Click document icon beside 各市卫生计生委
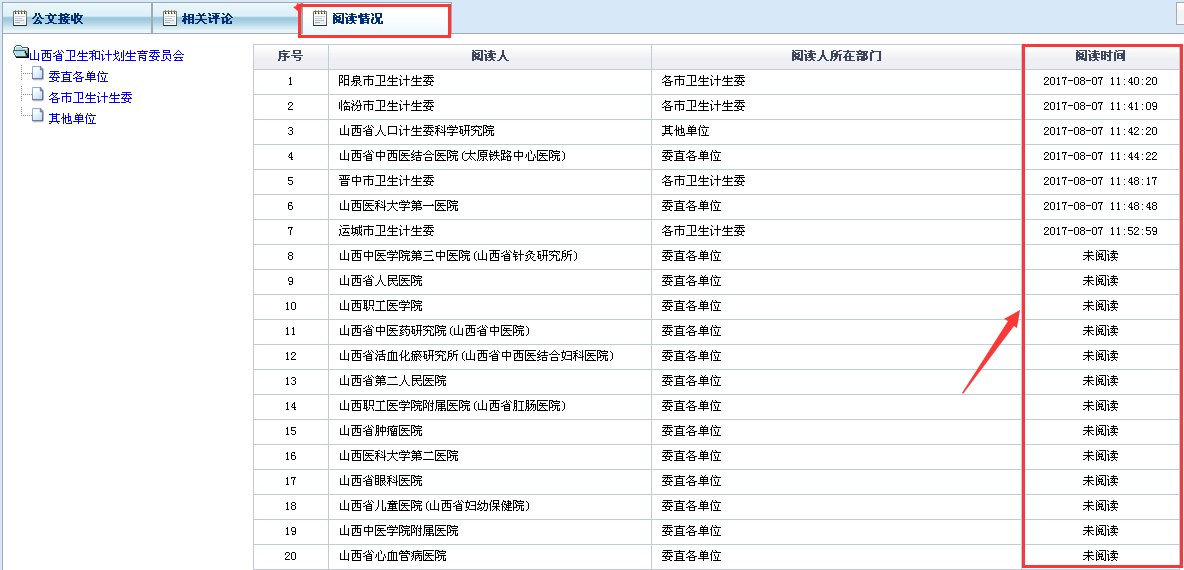 [38, 96]
